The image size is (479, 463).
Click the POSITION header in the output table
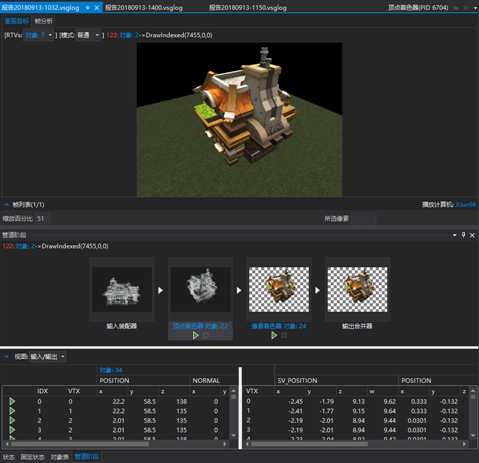(x=416, y=380)
